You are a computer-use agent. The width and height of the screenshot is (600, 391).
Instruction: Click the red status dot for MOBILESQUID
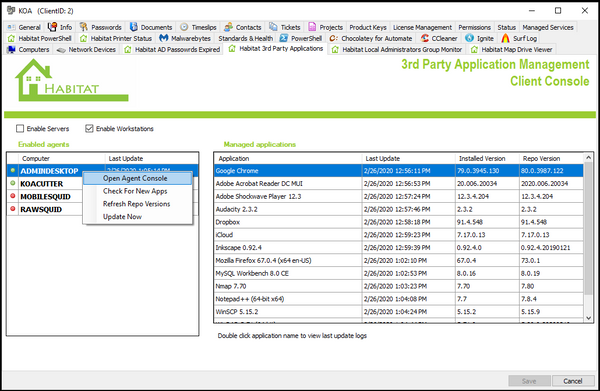[13, 196]
